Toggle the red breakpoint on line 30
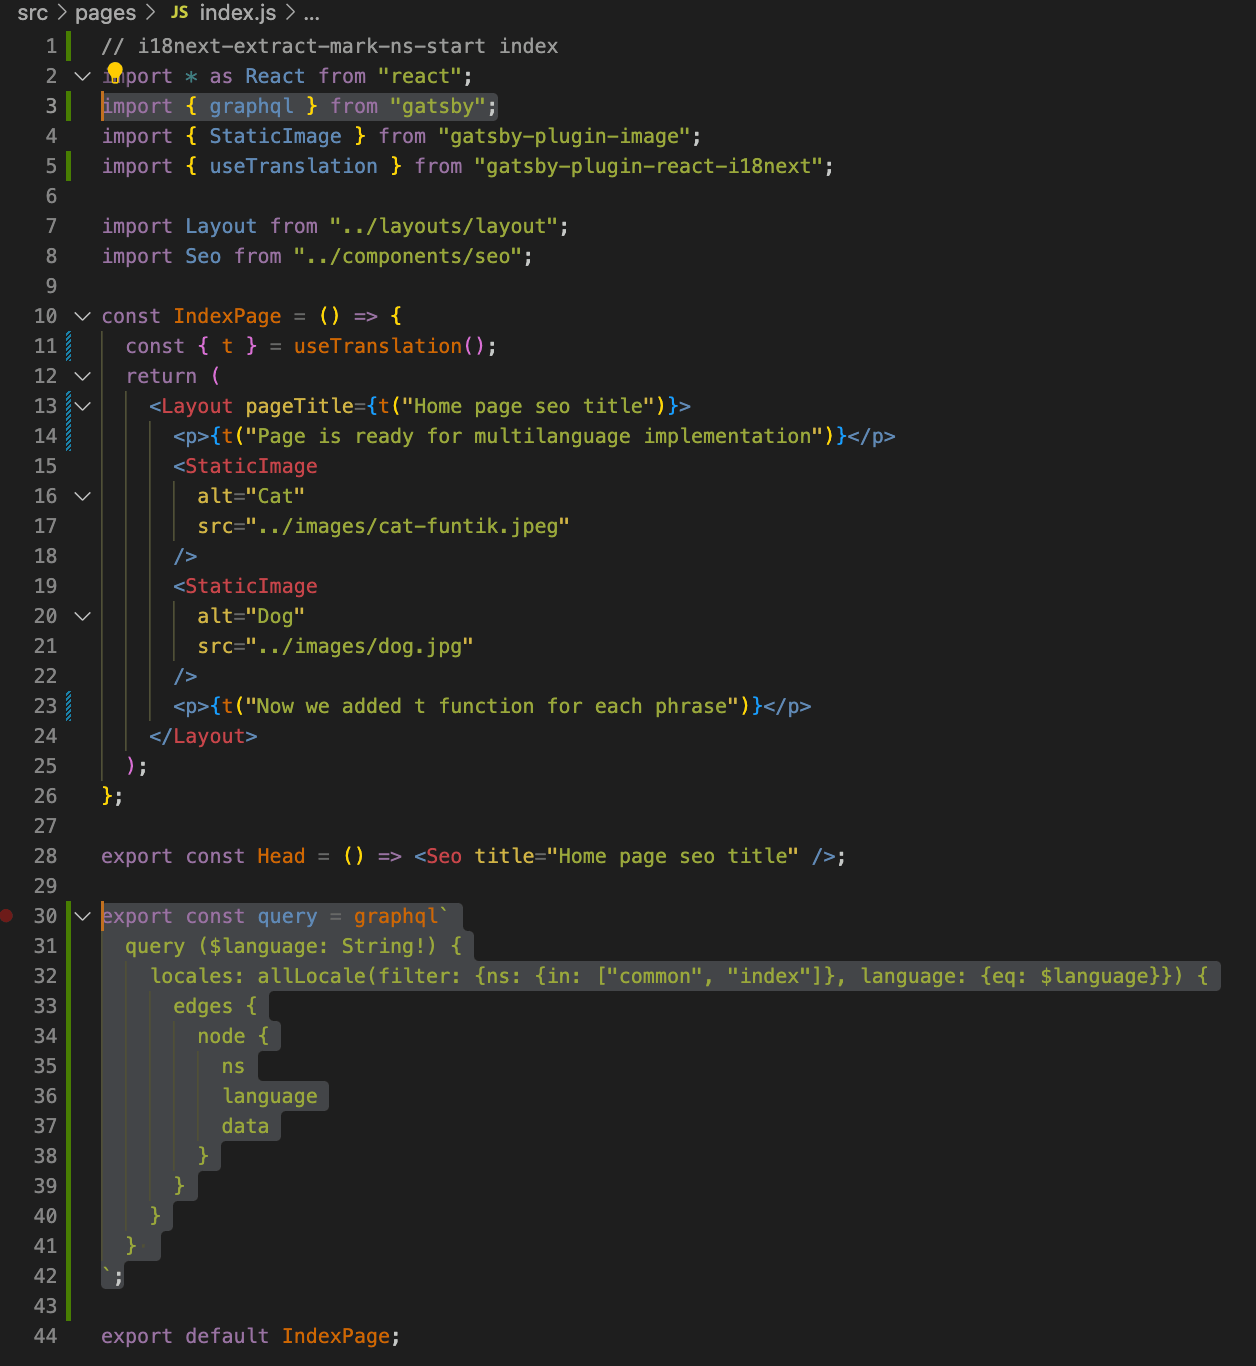The width and height of the screenshot is (1256, 1366). pos(7,916)
